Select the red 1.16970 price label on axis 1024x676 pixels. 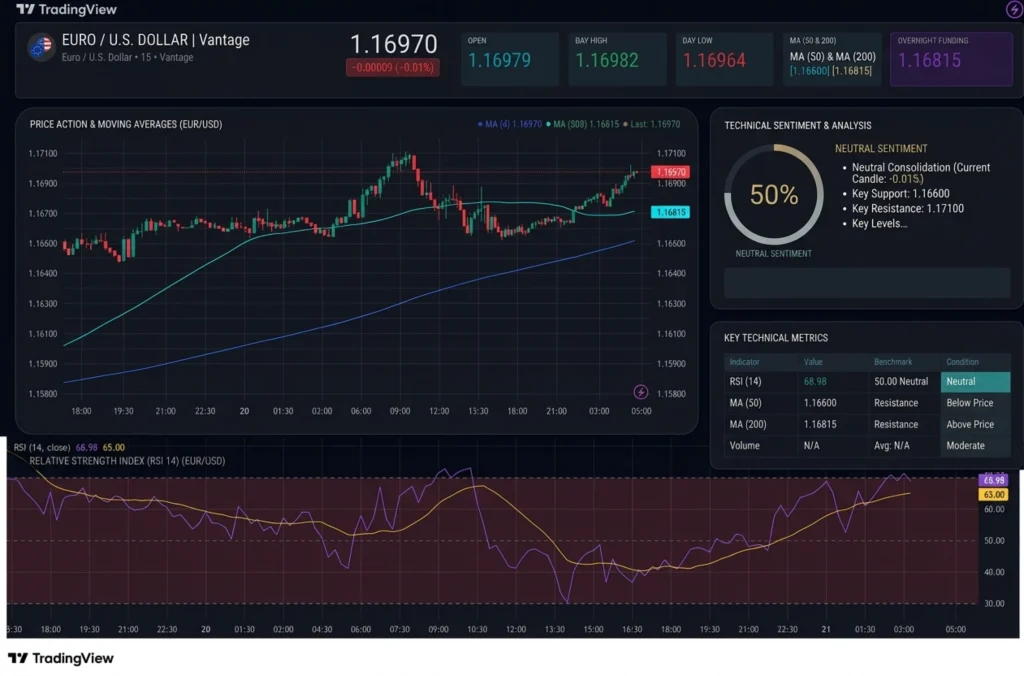(670, 172)
